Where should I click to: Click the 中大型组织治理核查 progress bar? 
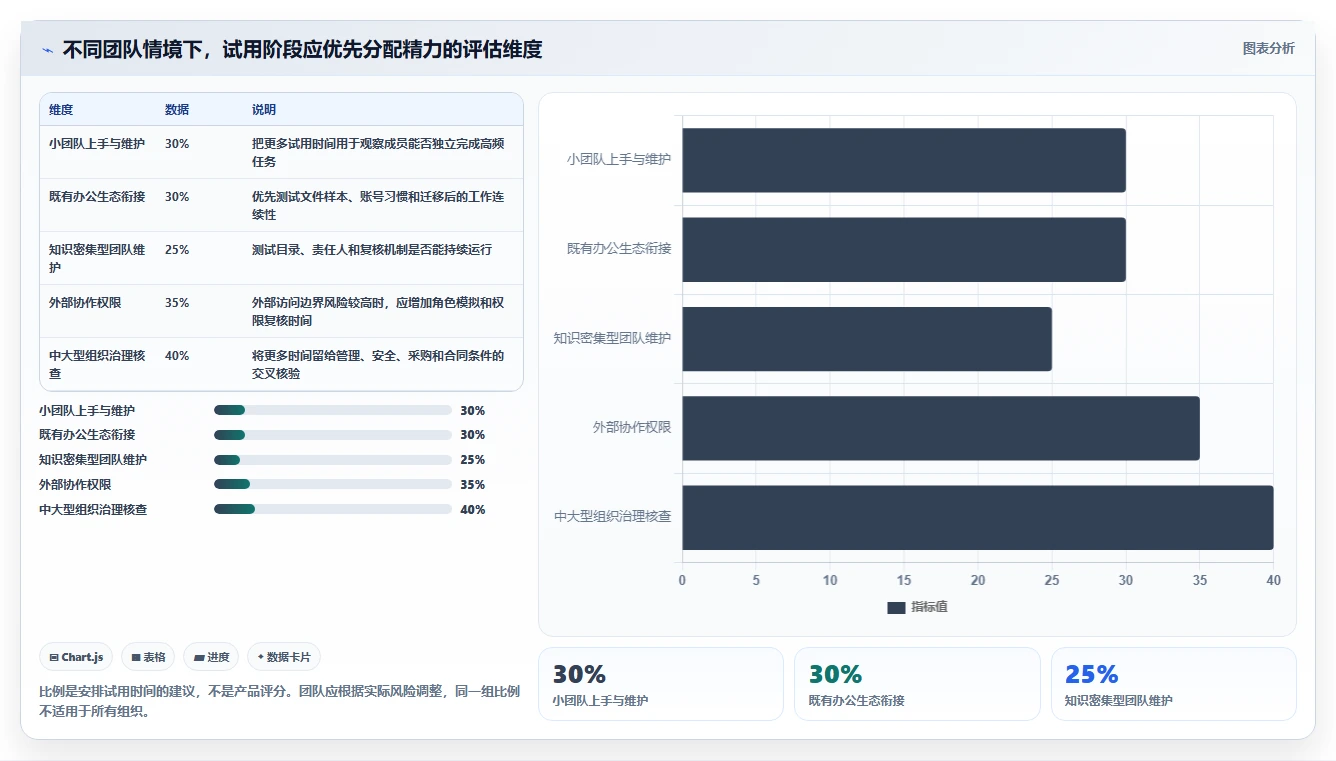[x=333, y=509]
